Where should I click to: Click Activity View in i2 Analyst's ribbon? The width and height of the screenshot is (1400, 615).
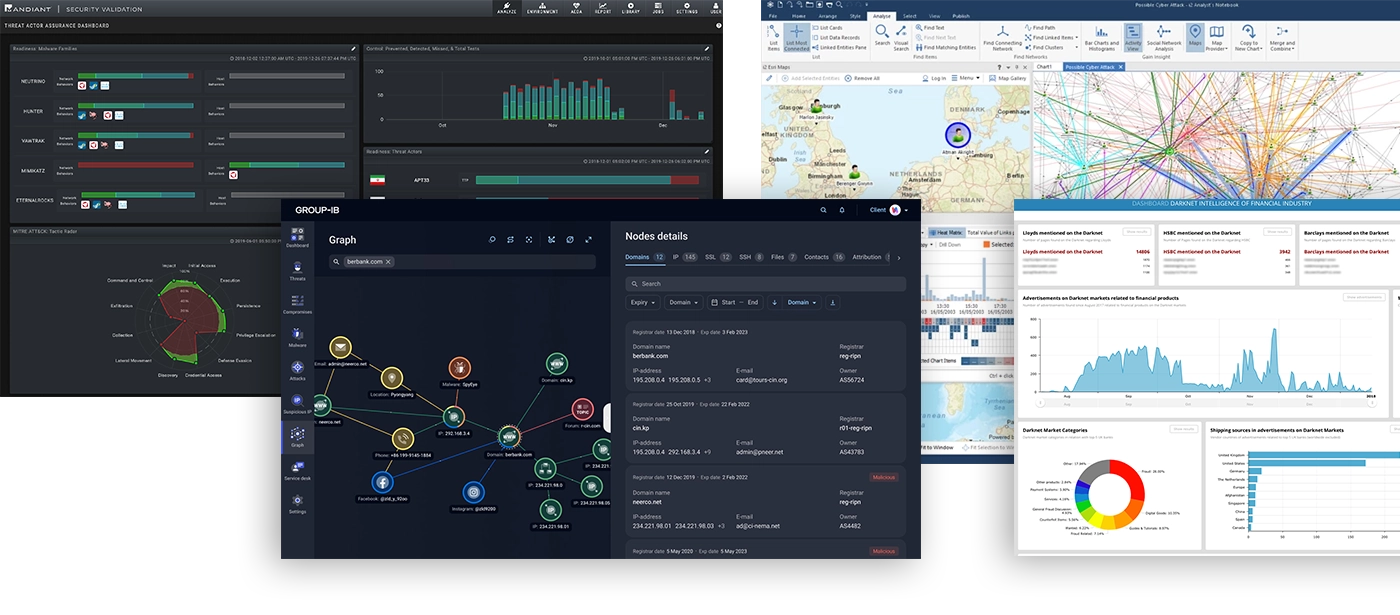coord(1133,38)
